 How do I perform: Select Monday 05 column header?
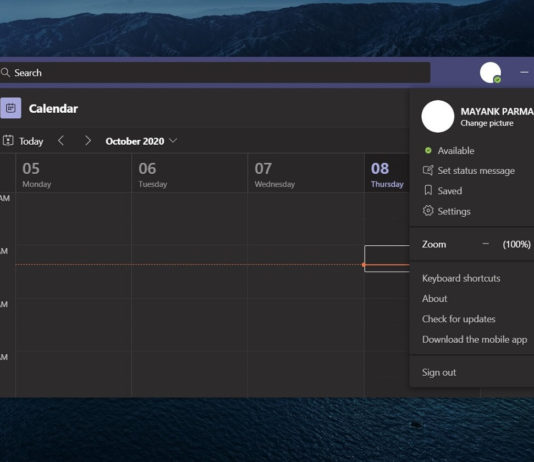pyautogui.click(x=73, y=174)
